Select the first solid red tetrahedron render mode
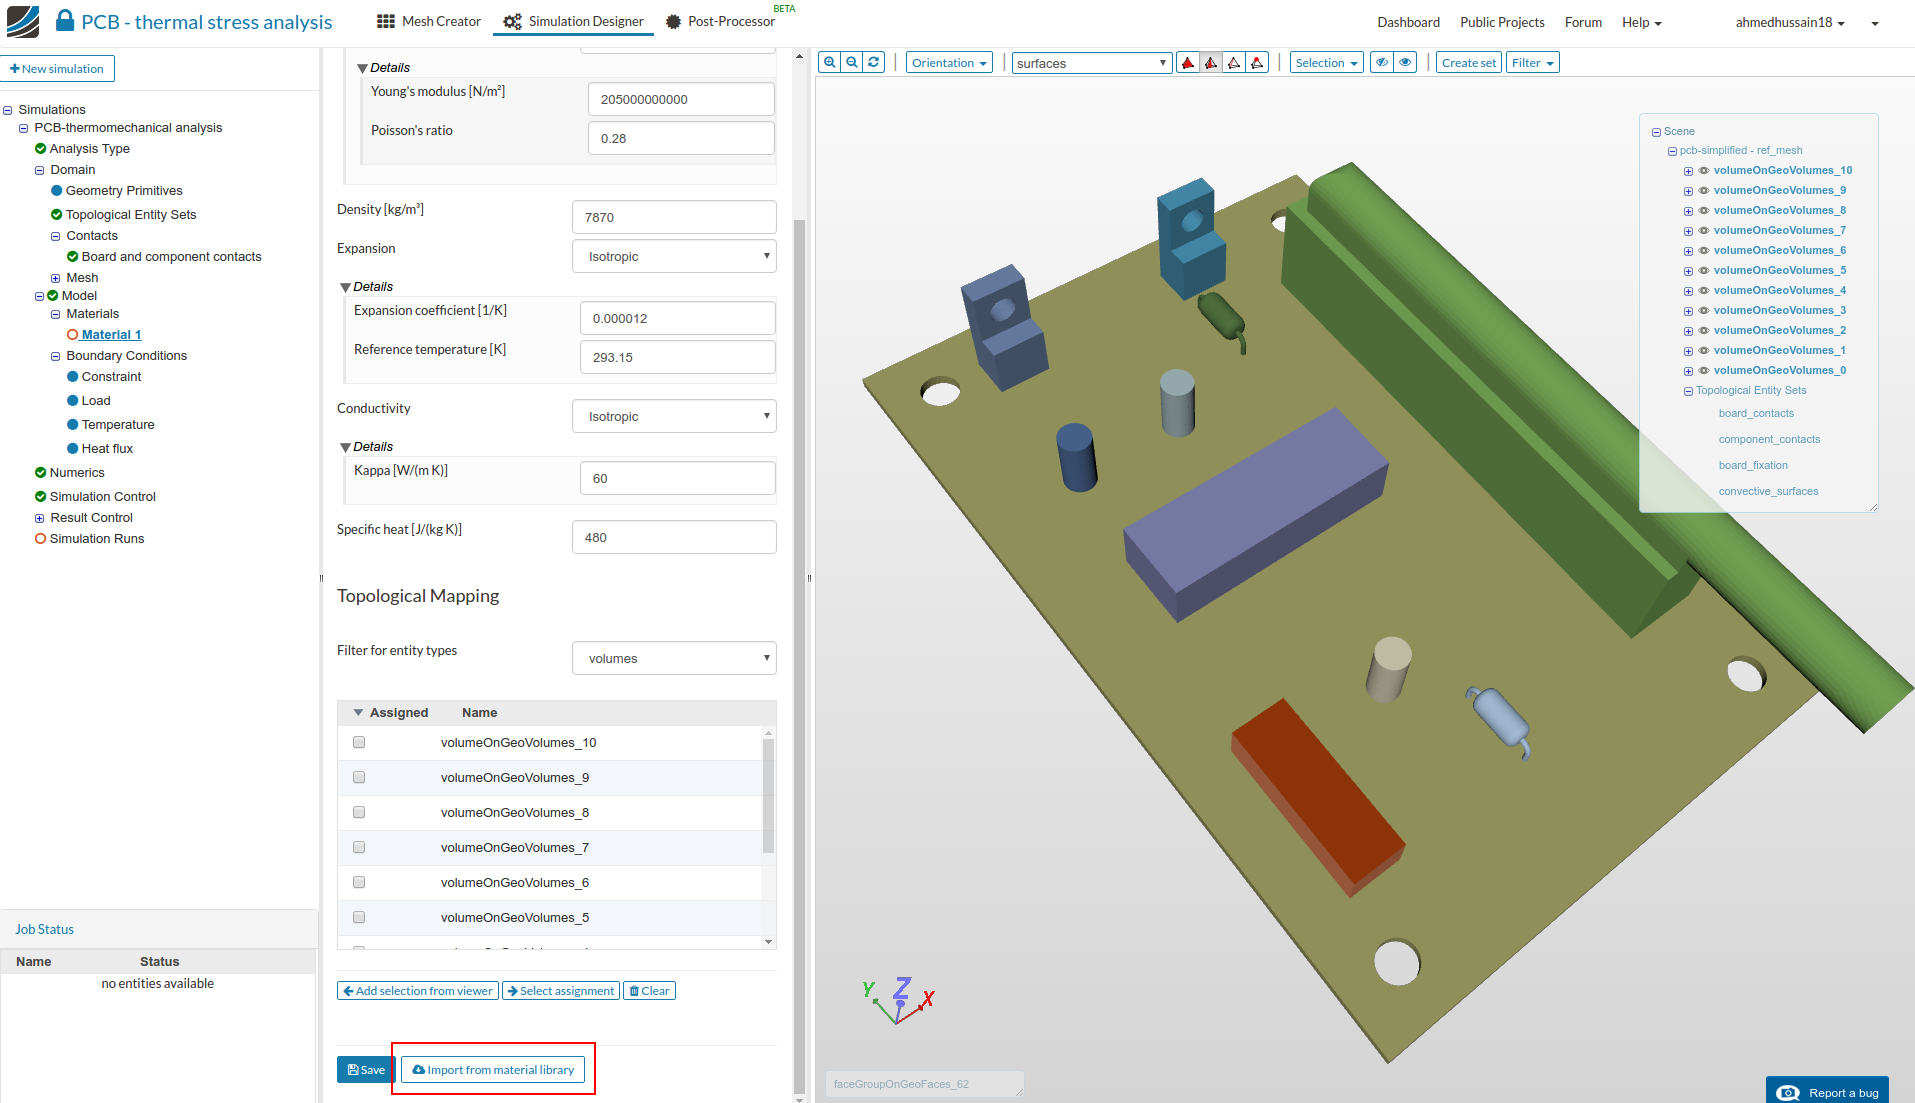This screenshot has width=1915, height=1103. (x=1187, y=63)
